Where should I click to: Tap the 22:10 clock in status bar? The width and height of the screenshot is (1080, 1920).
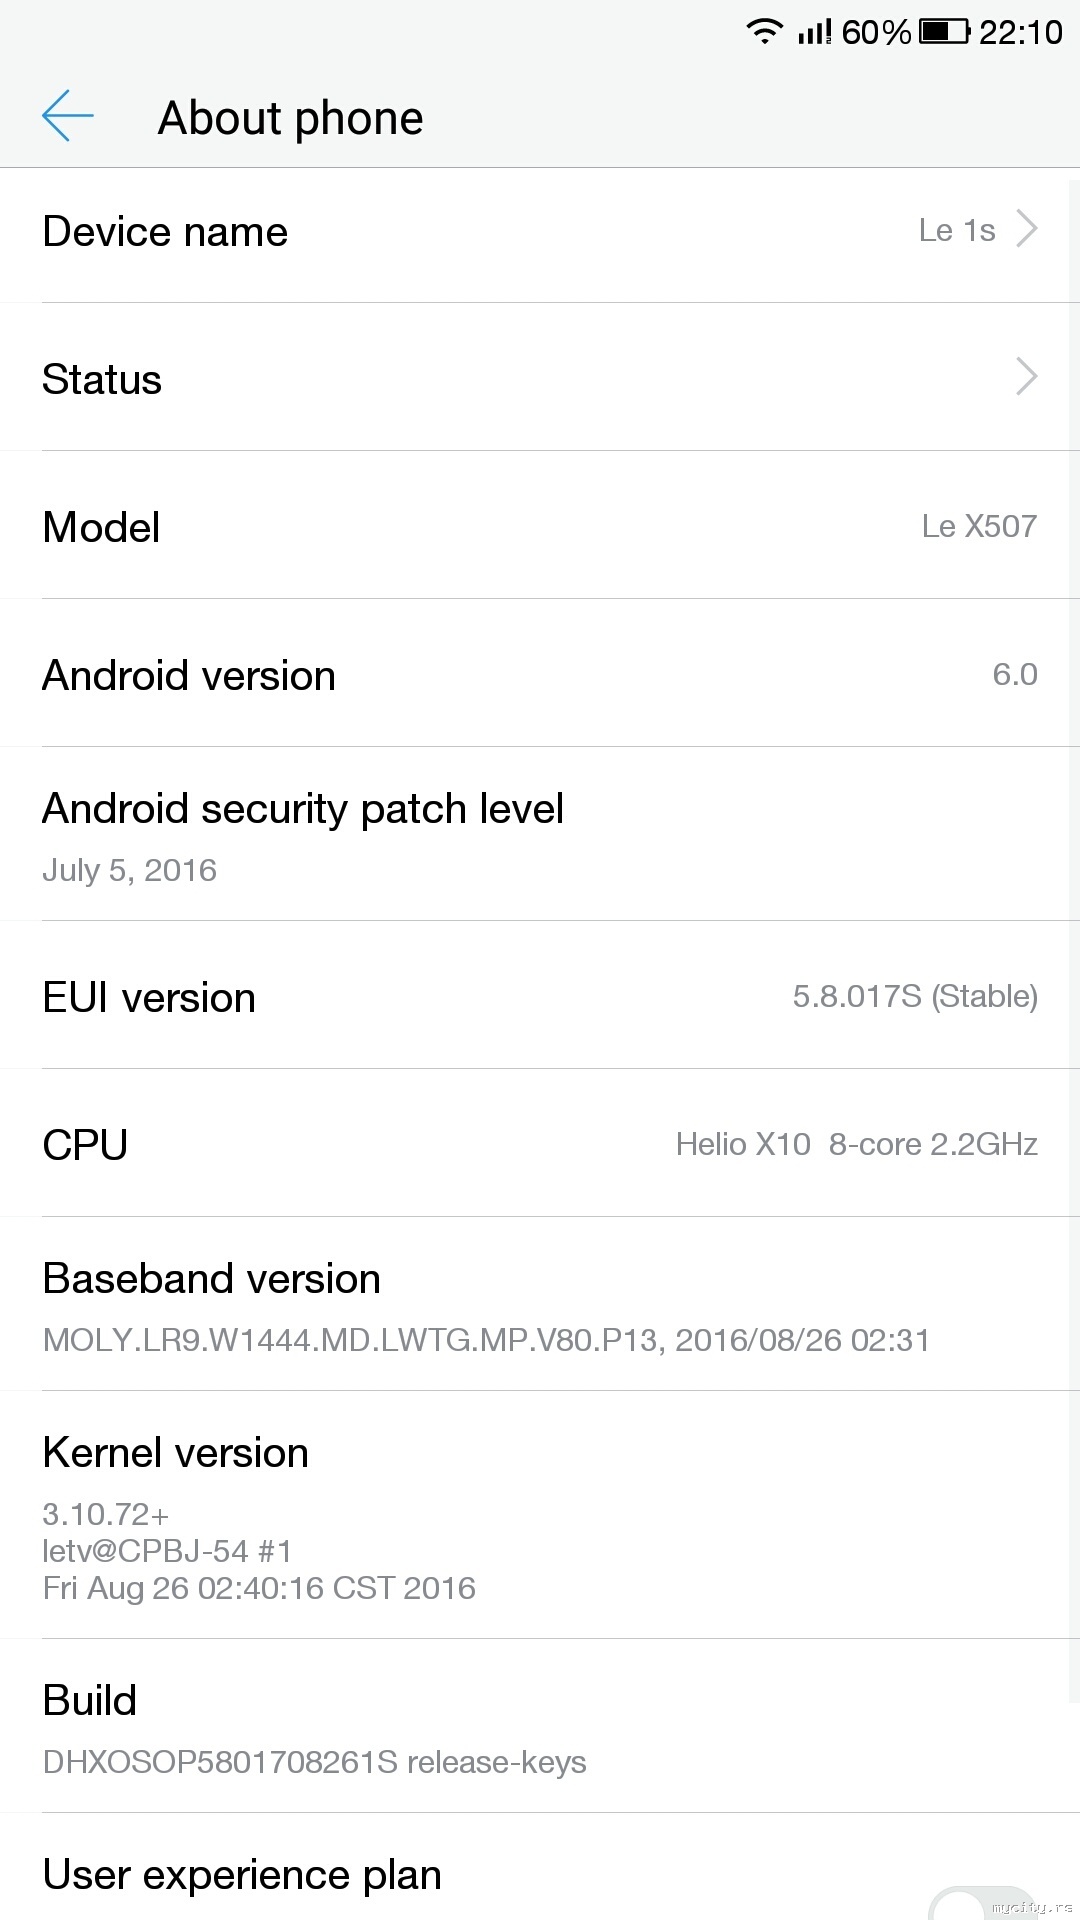coord(1020,32)
